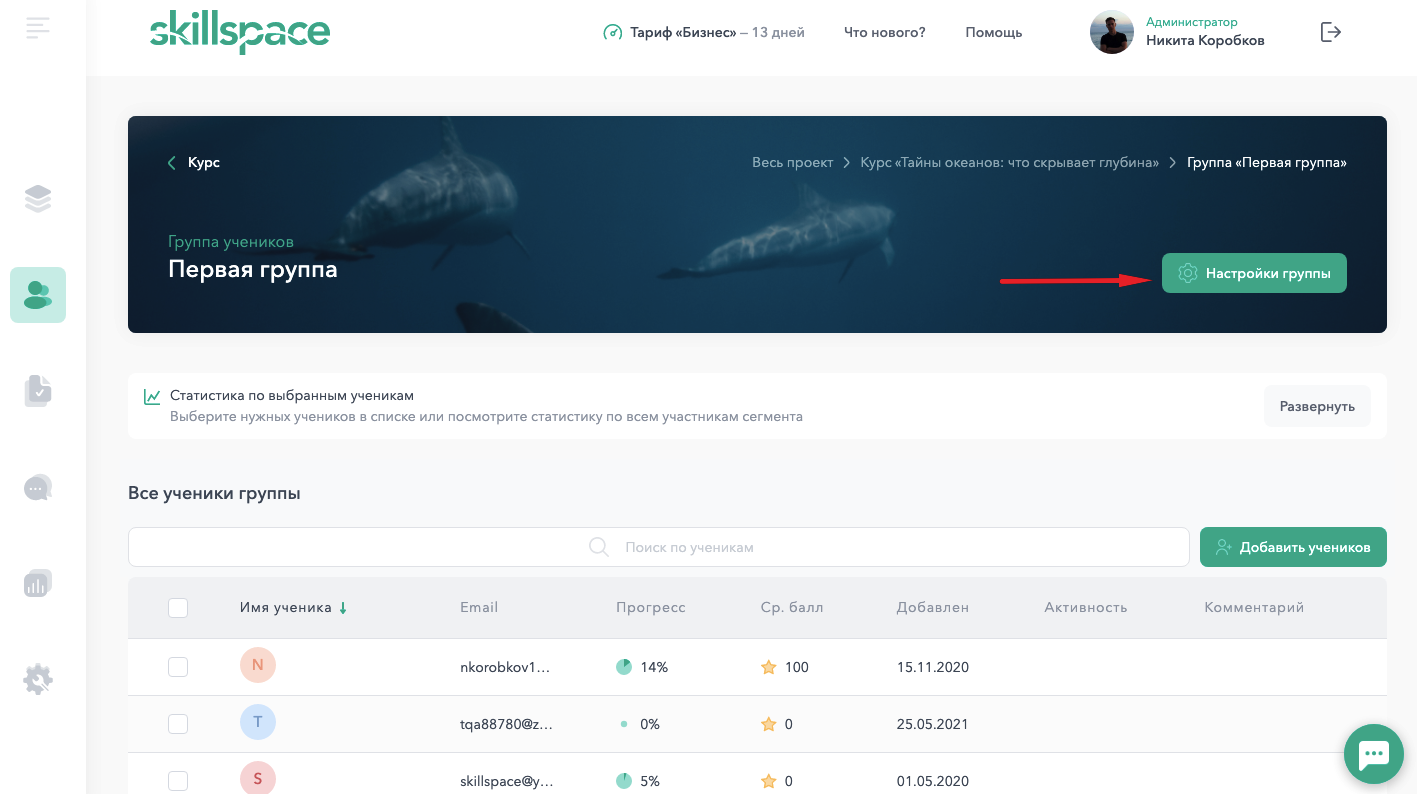Expand the selected students statistics panel
The image size is (1417, 794).
[1317, 406]
